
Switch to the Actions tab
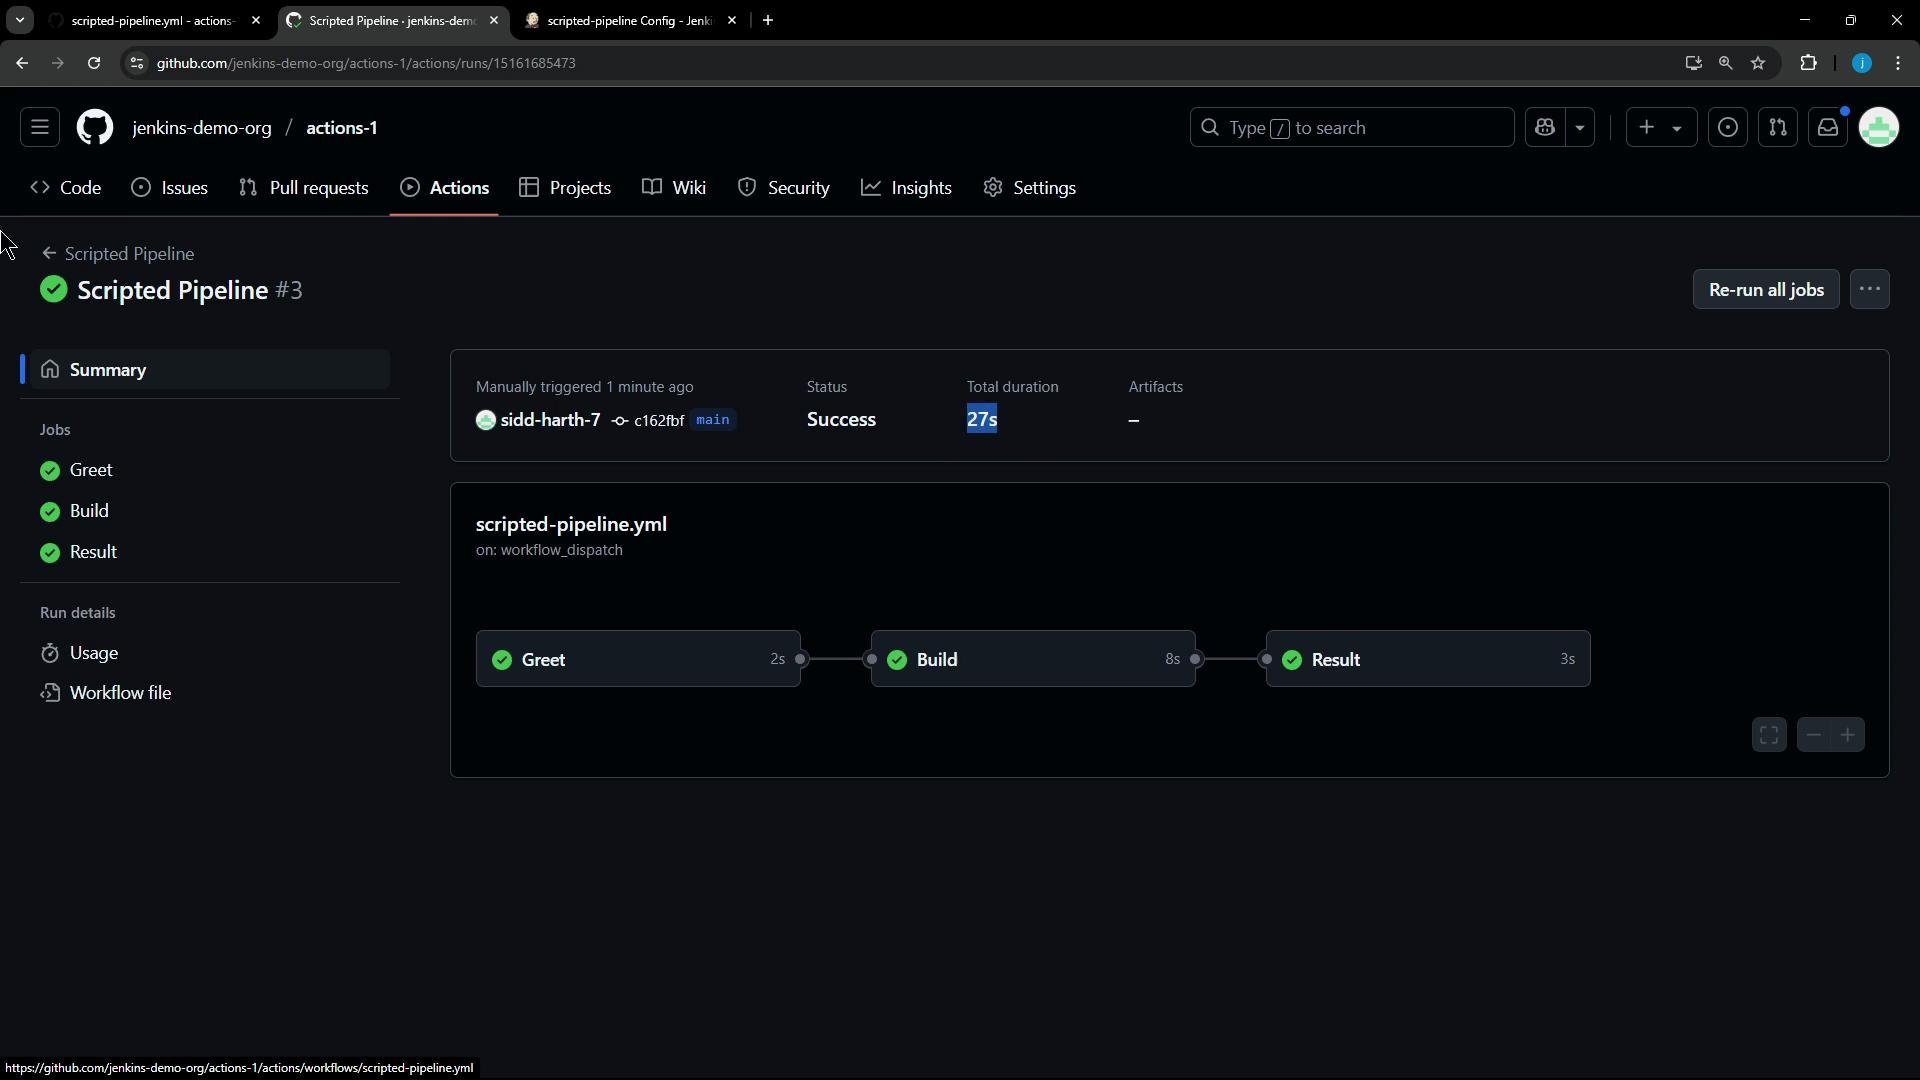tap(445, 188)
